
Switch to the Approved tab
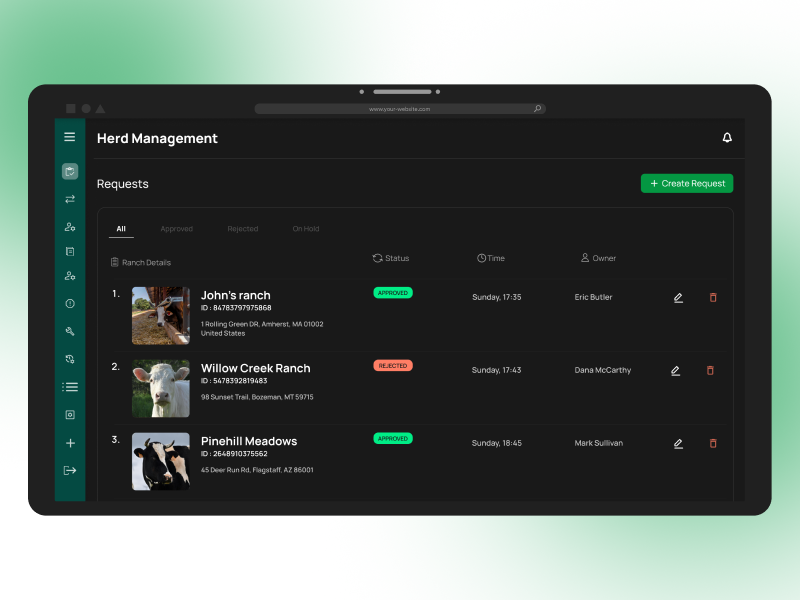177,228
